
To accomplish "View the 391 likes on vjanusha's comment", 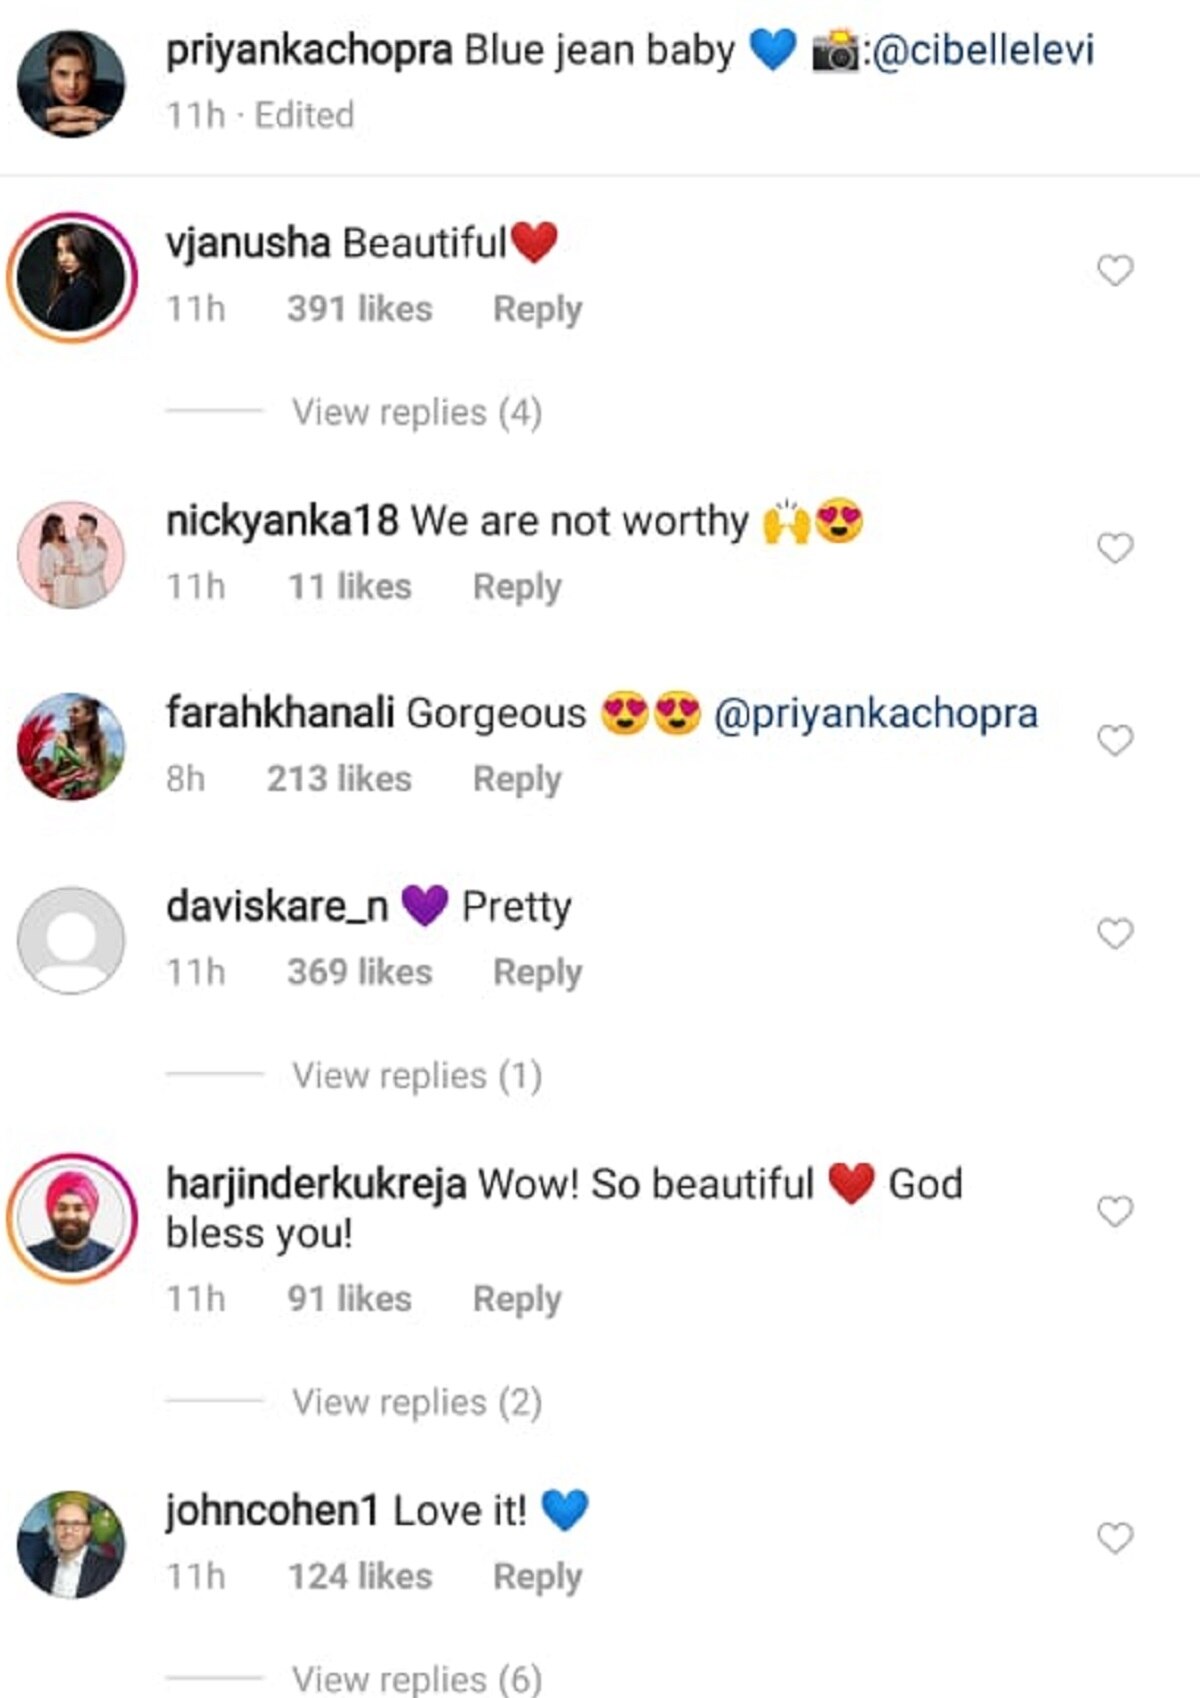I will [x=360, y=309].
